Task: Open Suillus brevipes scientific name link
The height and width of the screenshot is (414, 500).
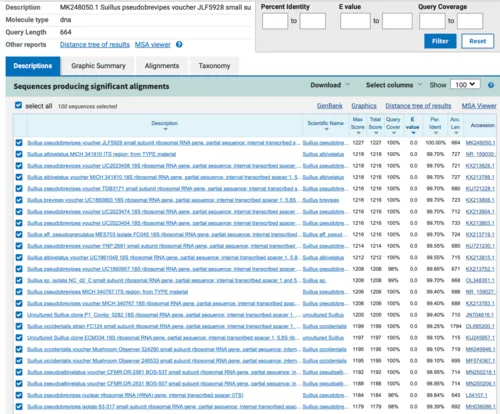Action: click(x=321, y=200)
